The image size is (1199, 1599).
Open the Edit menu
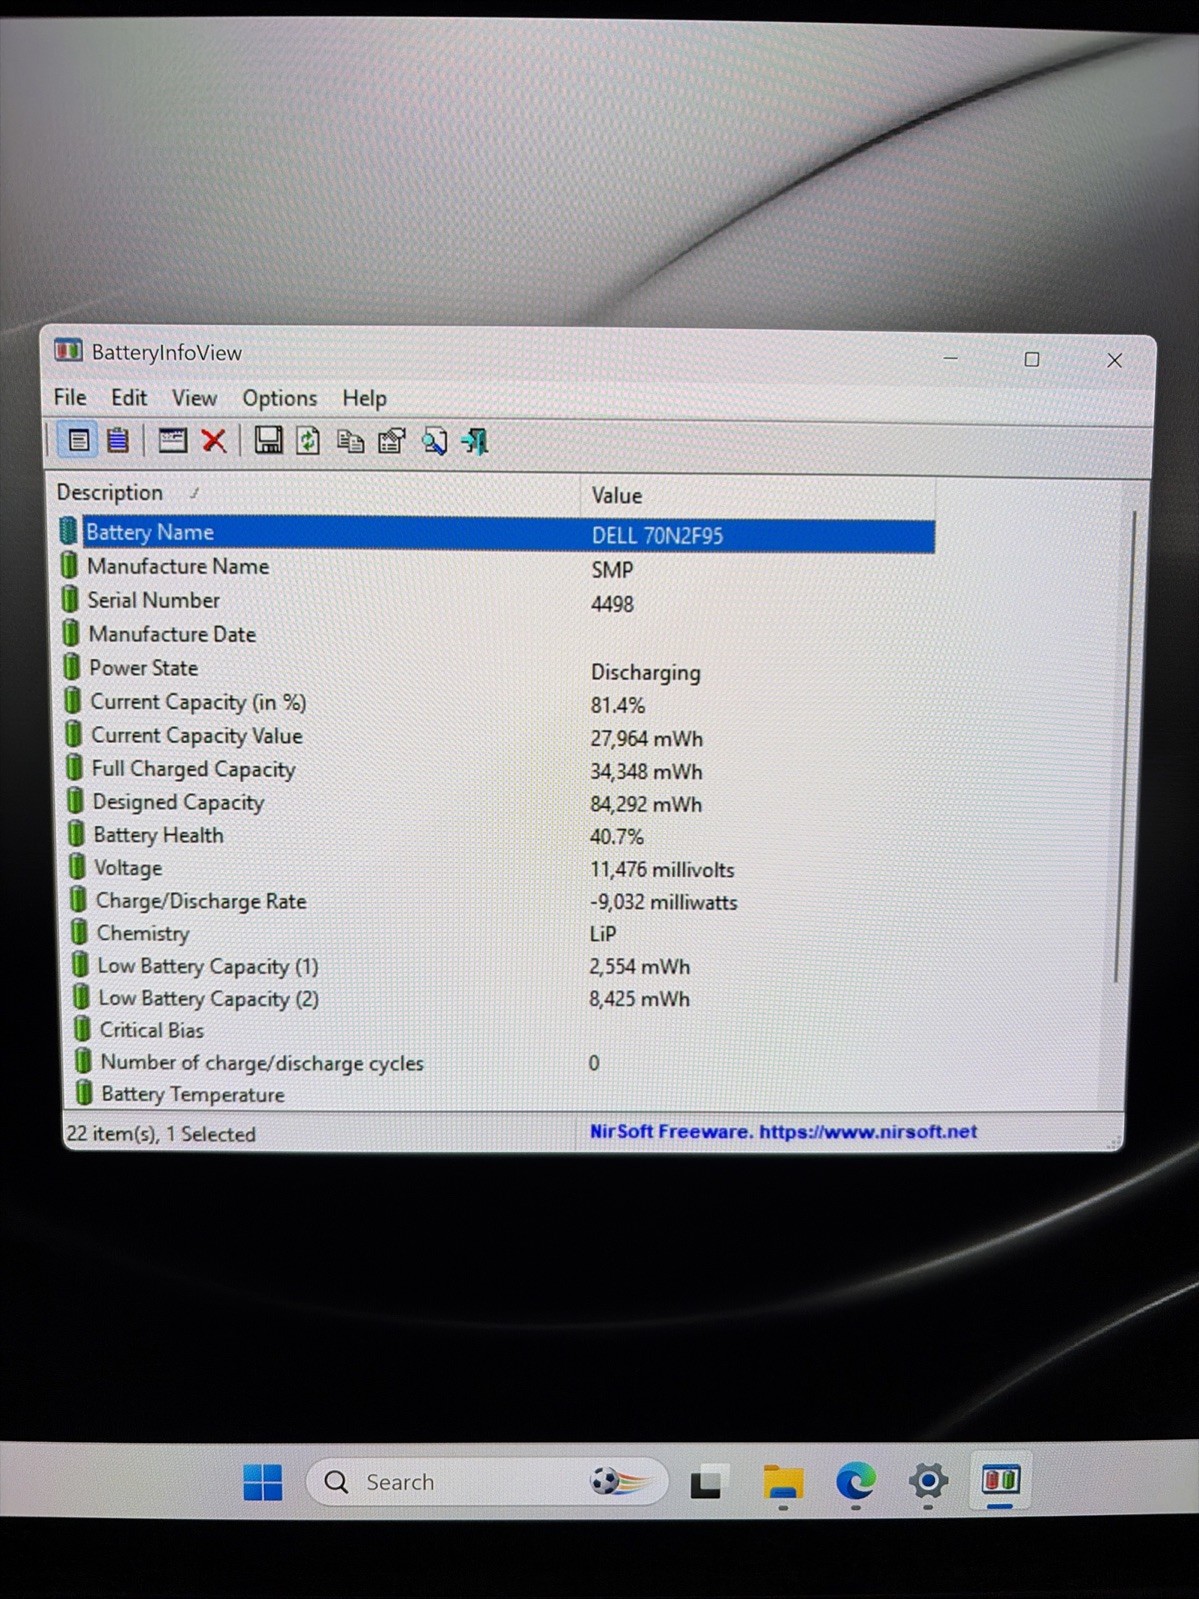129,397
